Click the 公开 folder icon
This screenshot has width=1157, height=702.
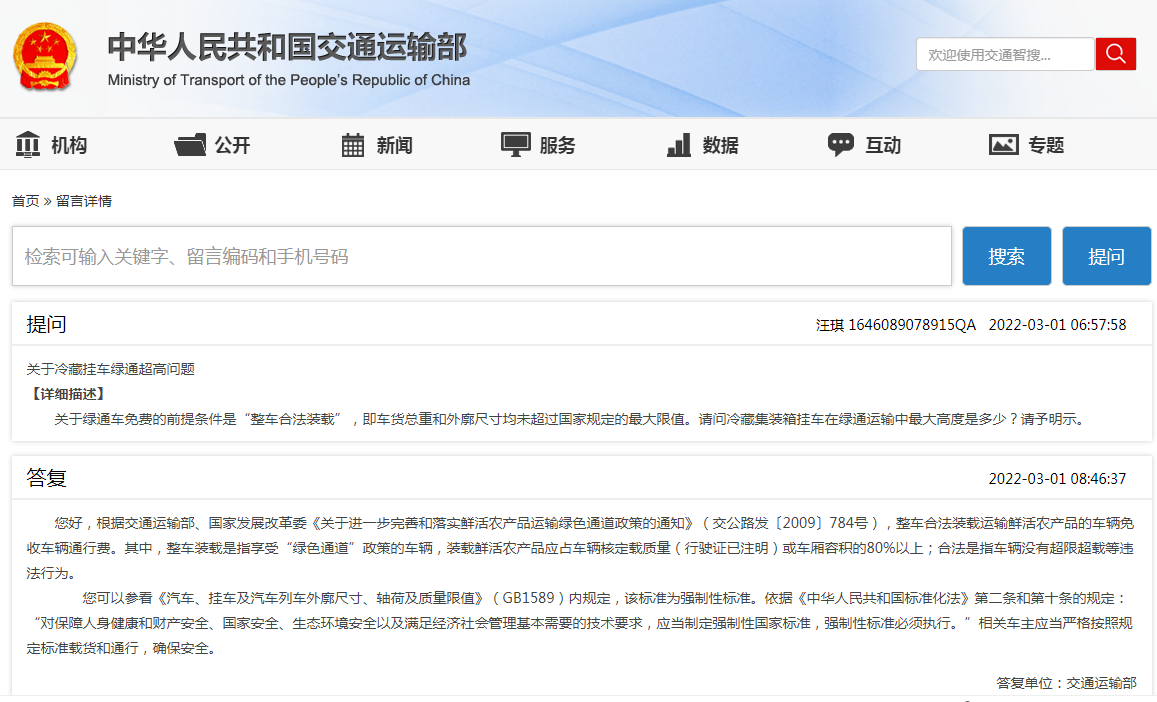pyautogui.click(x=190, y=145)
